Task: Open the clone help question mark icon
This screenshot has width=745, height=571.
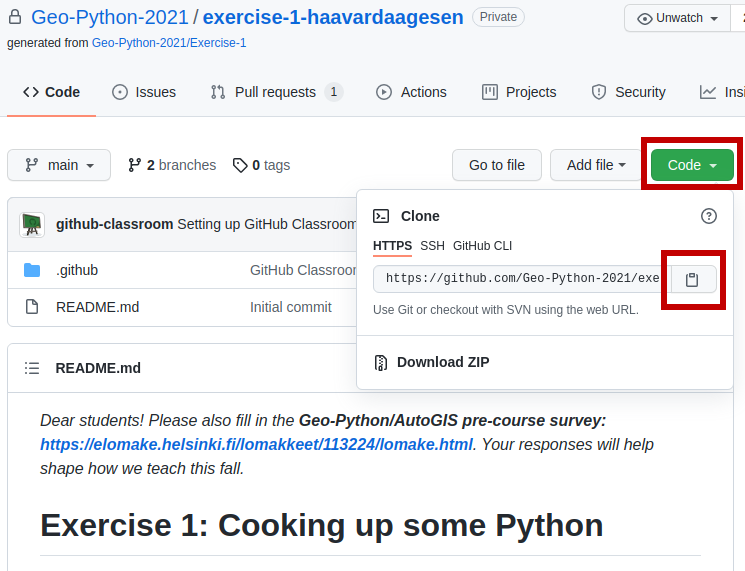Action: click(708, 216)
